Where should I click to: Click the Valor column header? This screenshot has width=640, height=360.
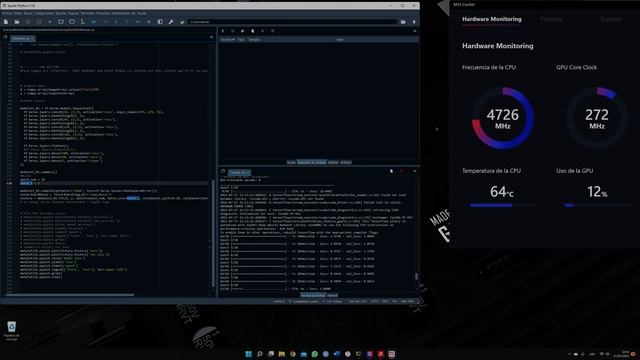click(340, 40)
